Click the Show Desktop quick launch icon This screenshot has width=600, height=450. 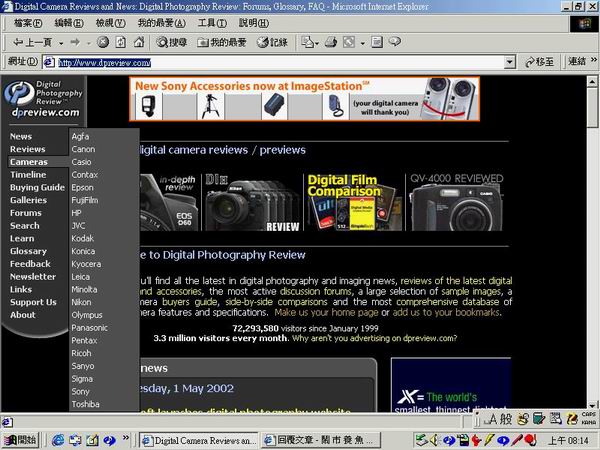(93, 440)
